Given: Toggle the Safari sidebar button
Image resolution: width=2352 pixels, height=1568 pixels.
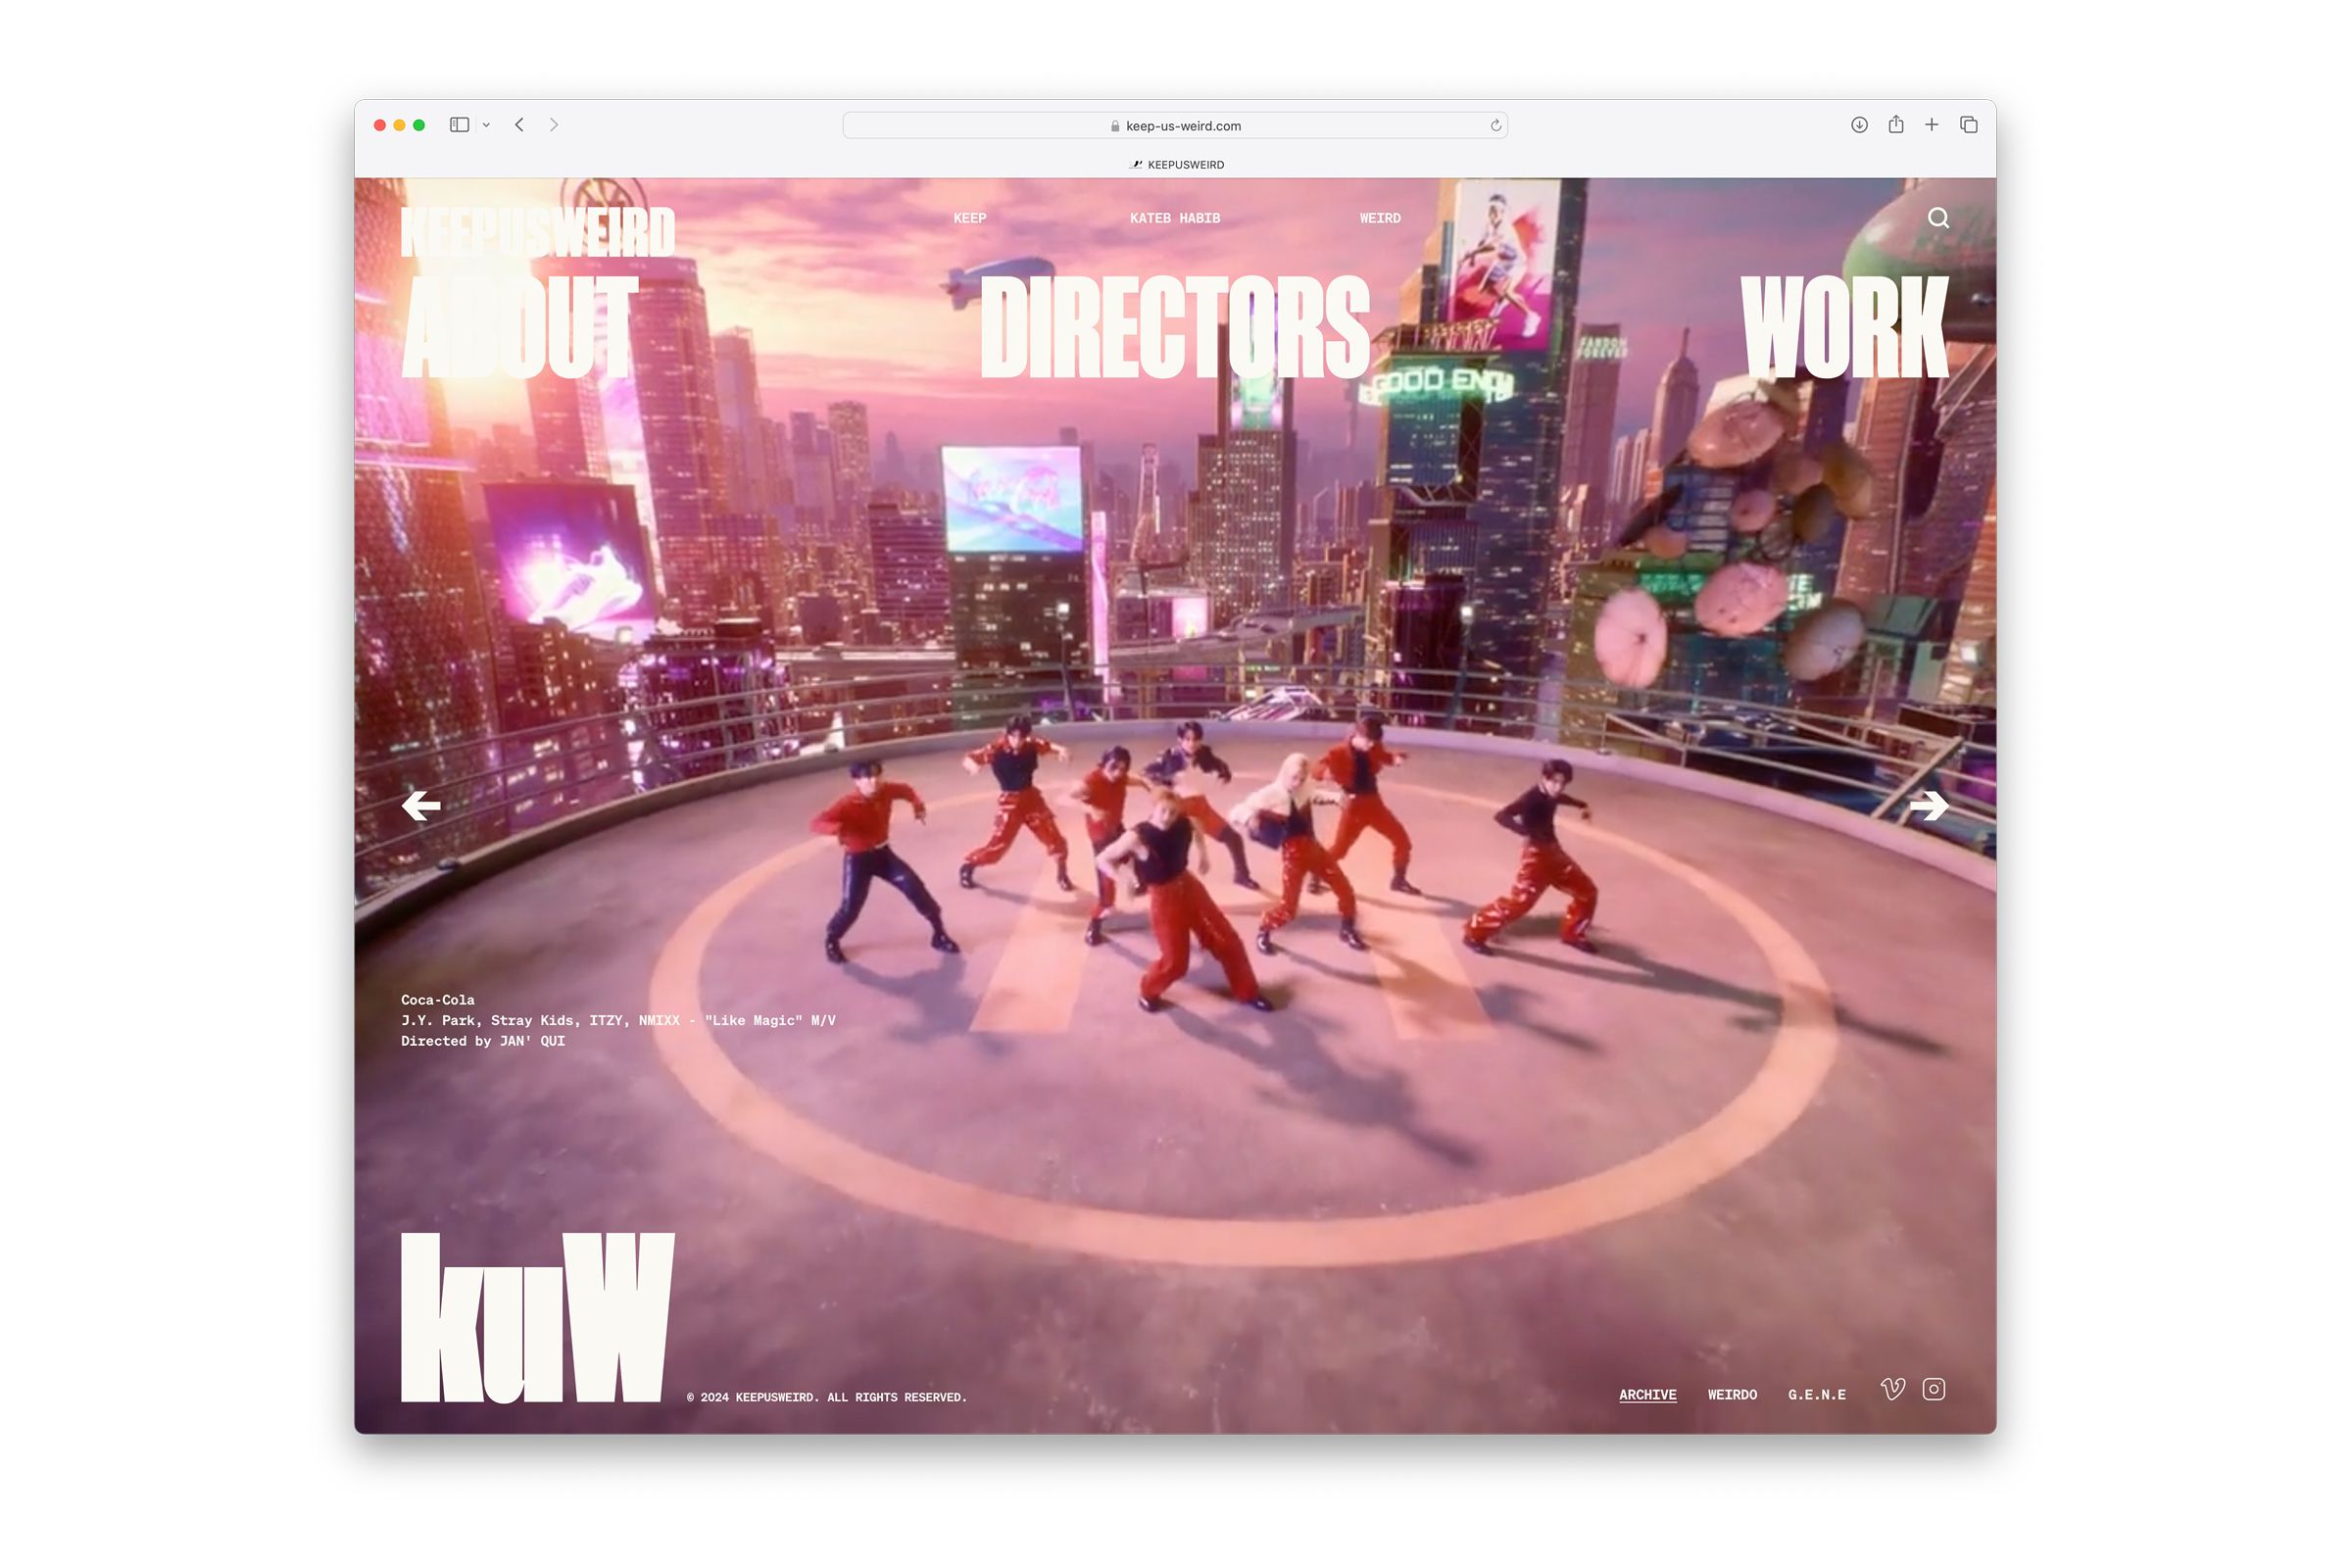Looking at the screenshot, I should tap(459, 125).
